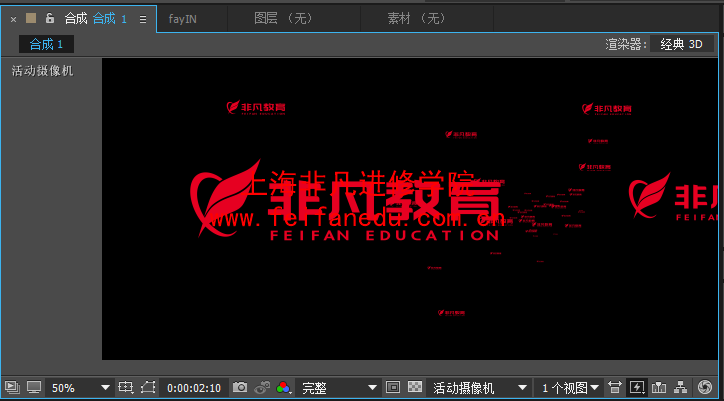The height and width of the screenshot is (401, 724).
Task: Click the fast previews lightning icon
Action: pos(637,387)
